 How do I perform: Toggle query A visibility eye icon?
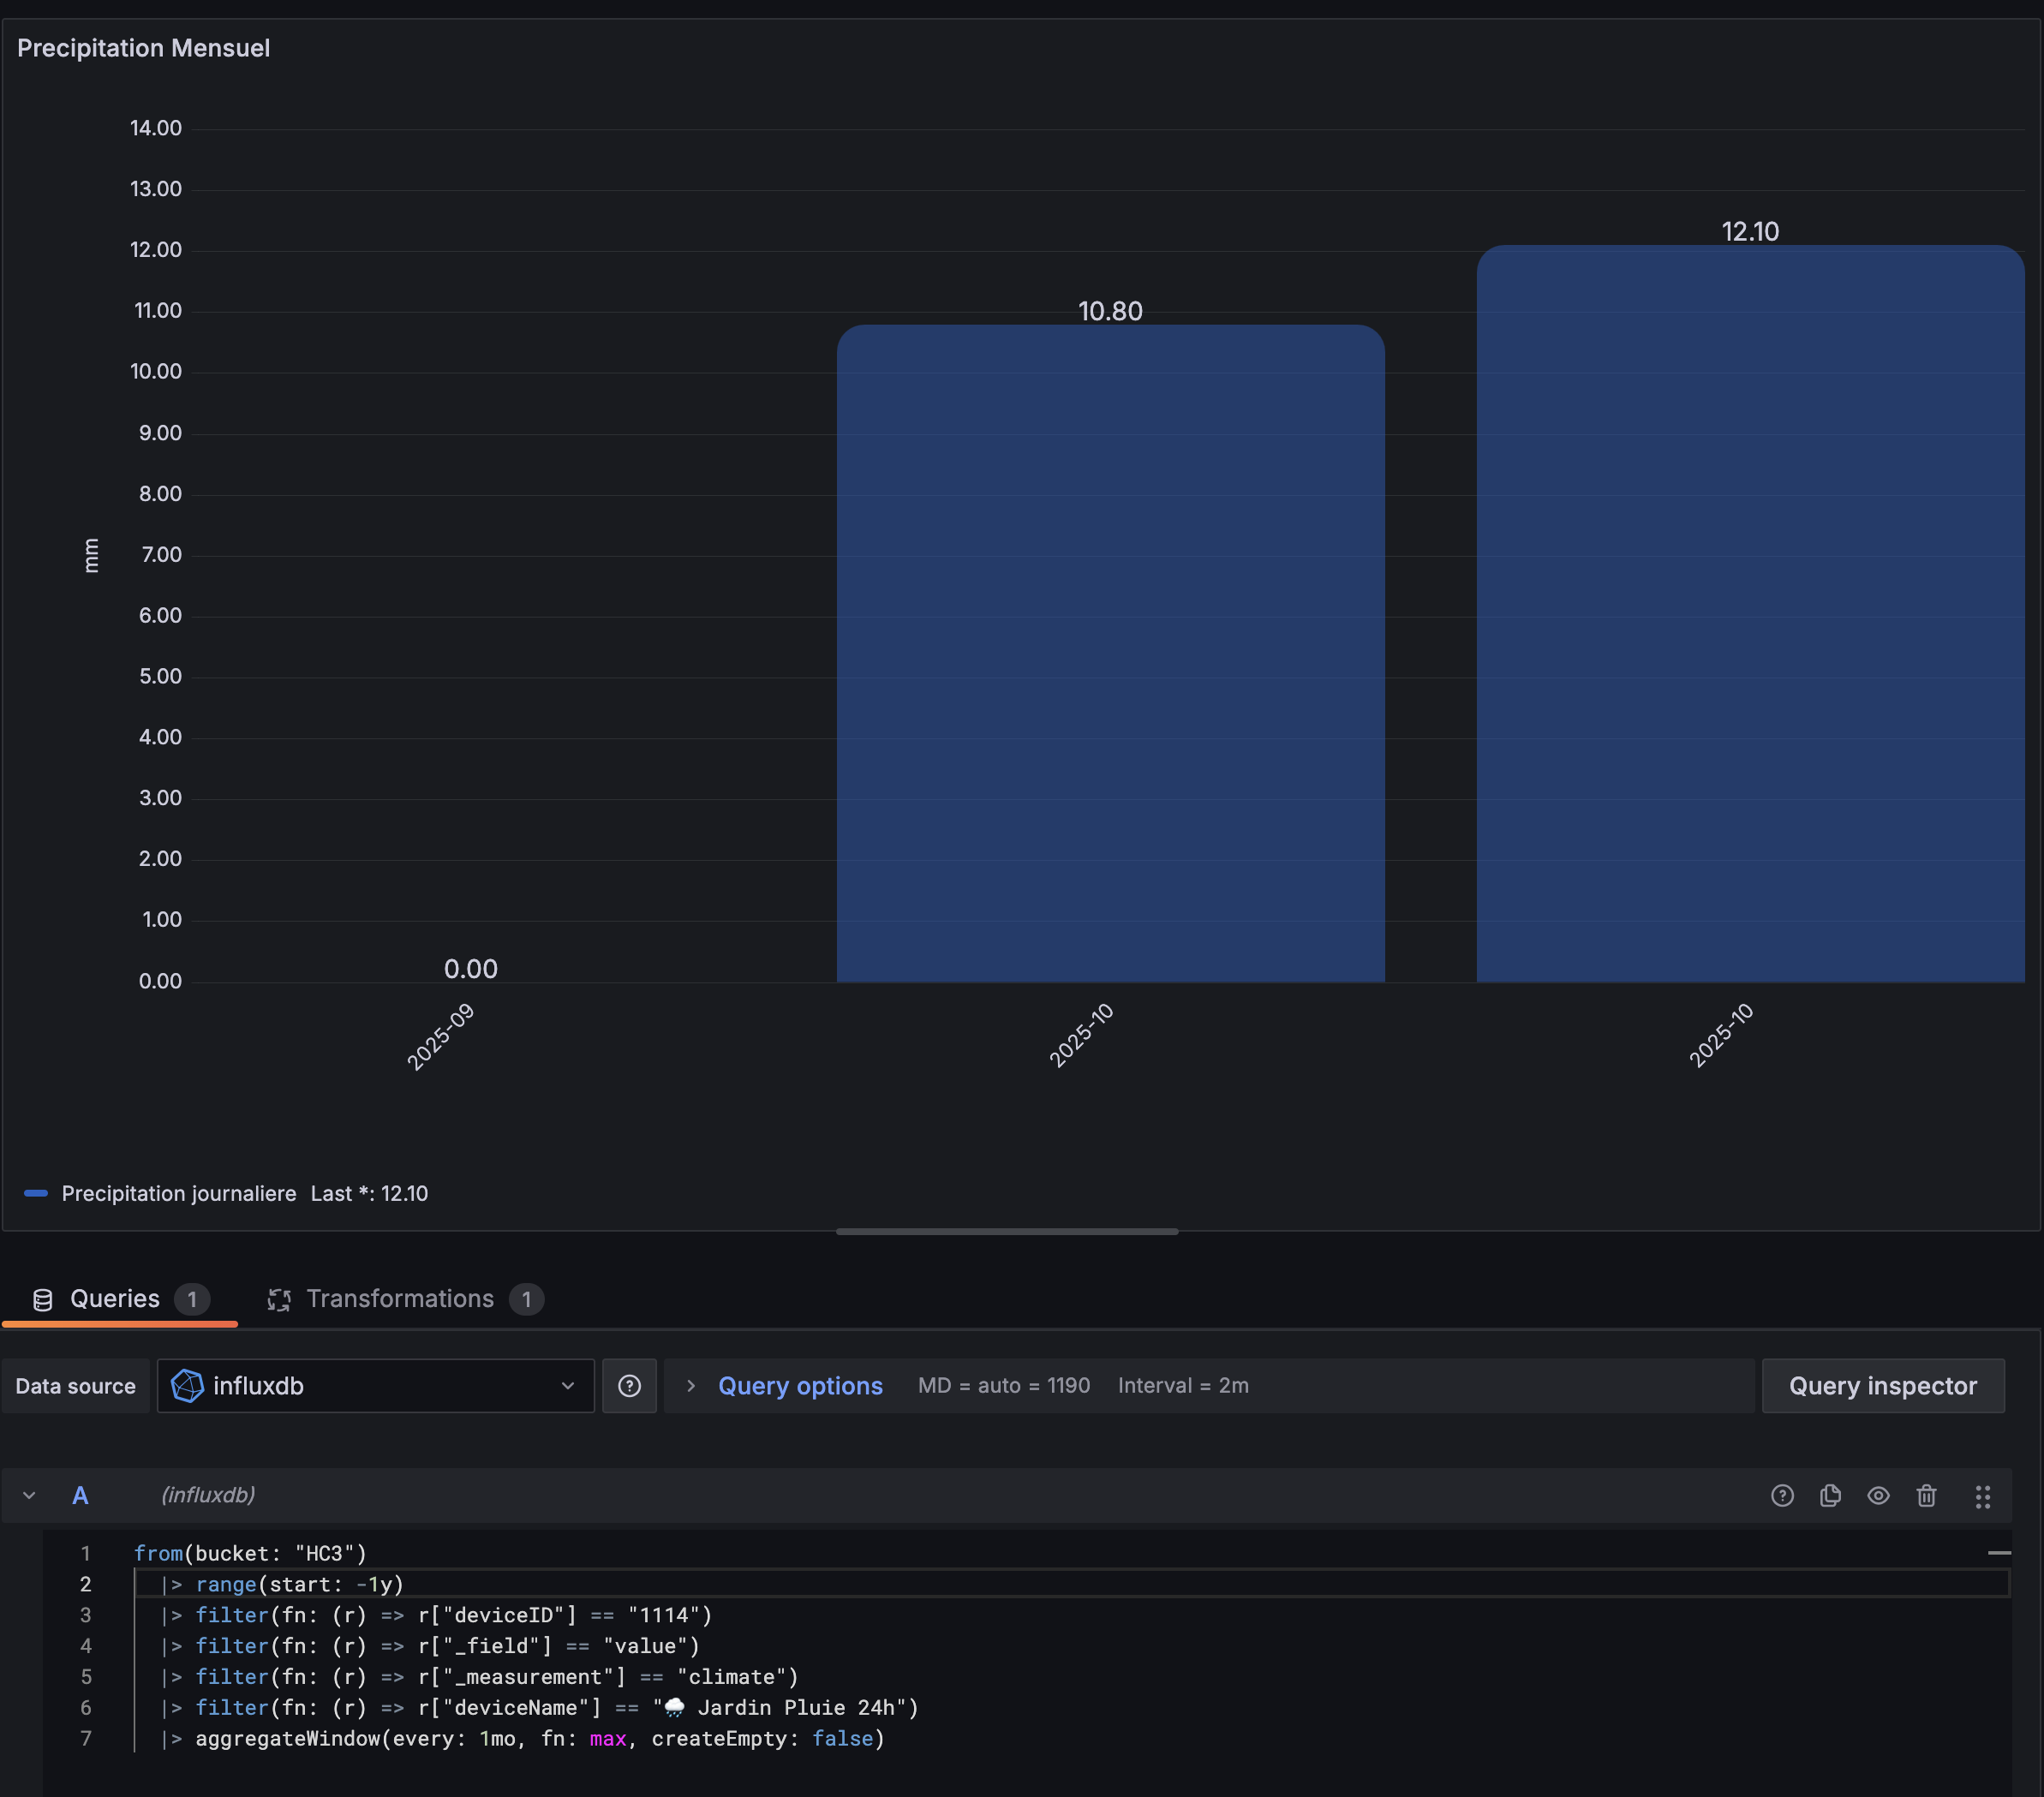point(1878,1495)
